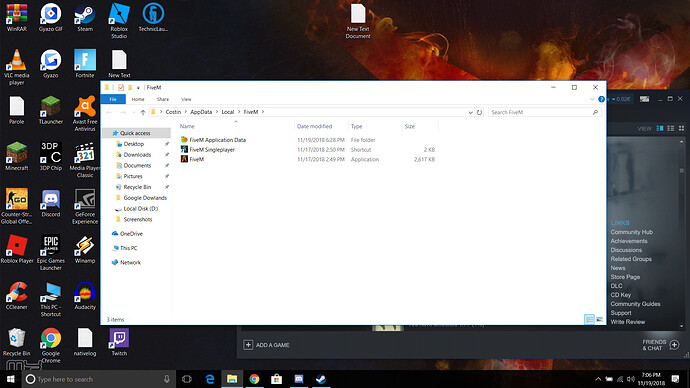Open Friends & Chat in Steam

pyautogui.click(x=661, y=345)
